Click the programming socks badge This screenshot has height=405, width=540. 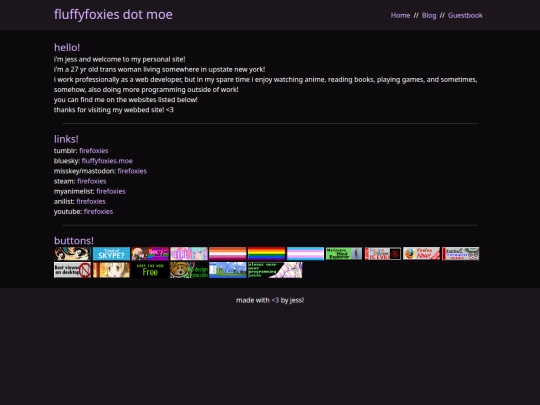[x=275, y=270]
